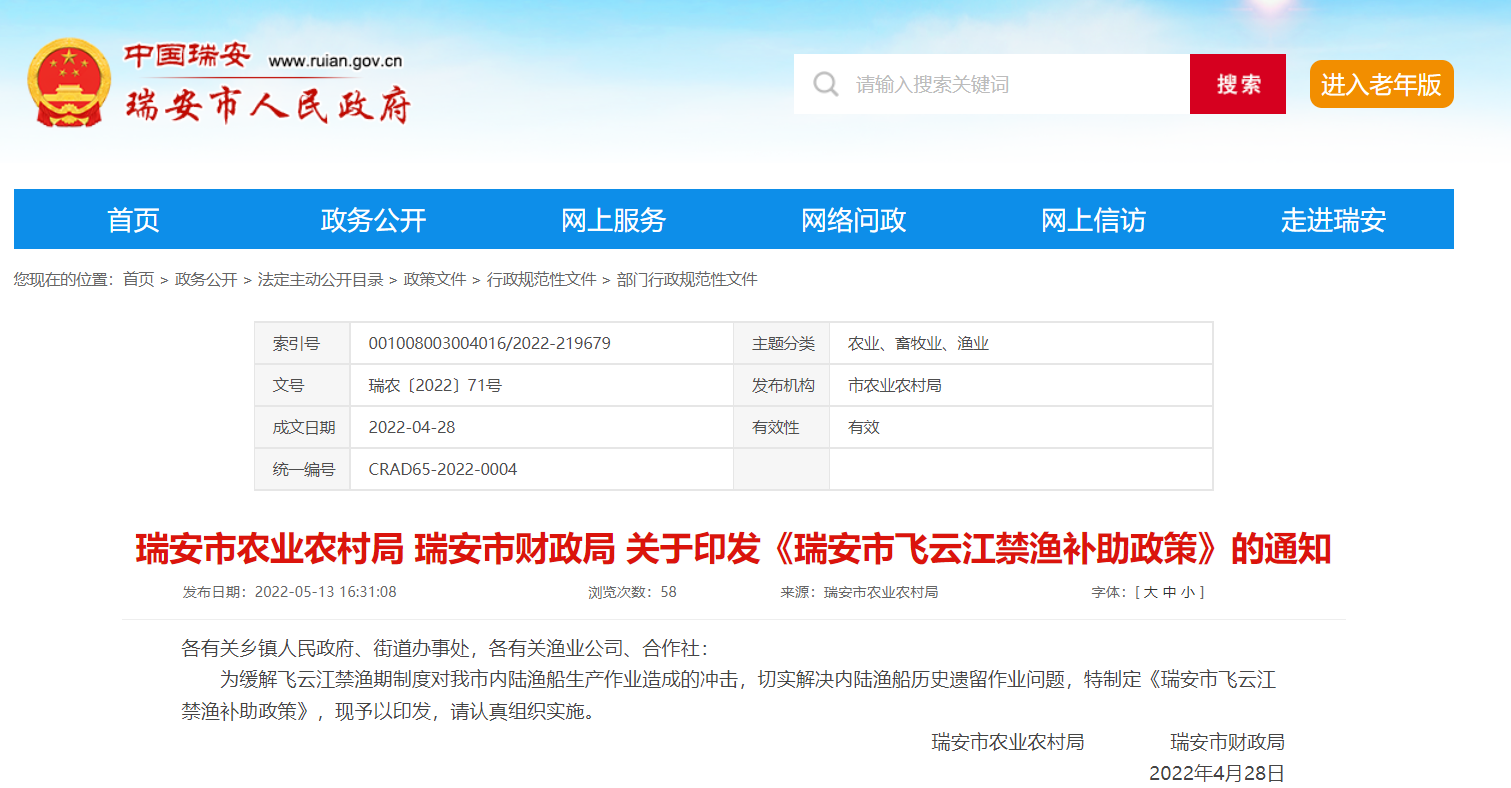
Task: Set font size to large (大)
Action: pyautogui.click(x=1150, y=592)
